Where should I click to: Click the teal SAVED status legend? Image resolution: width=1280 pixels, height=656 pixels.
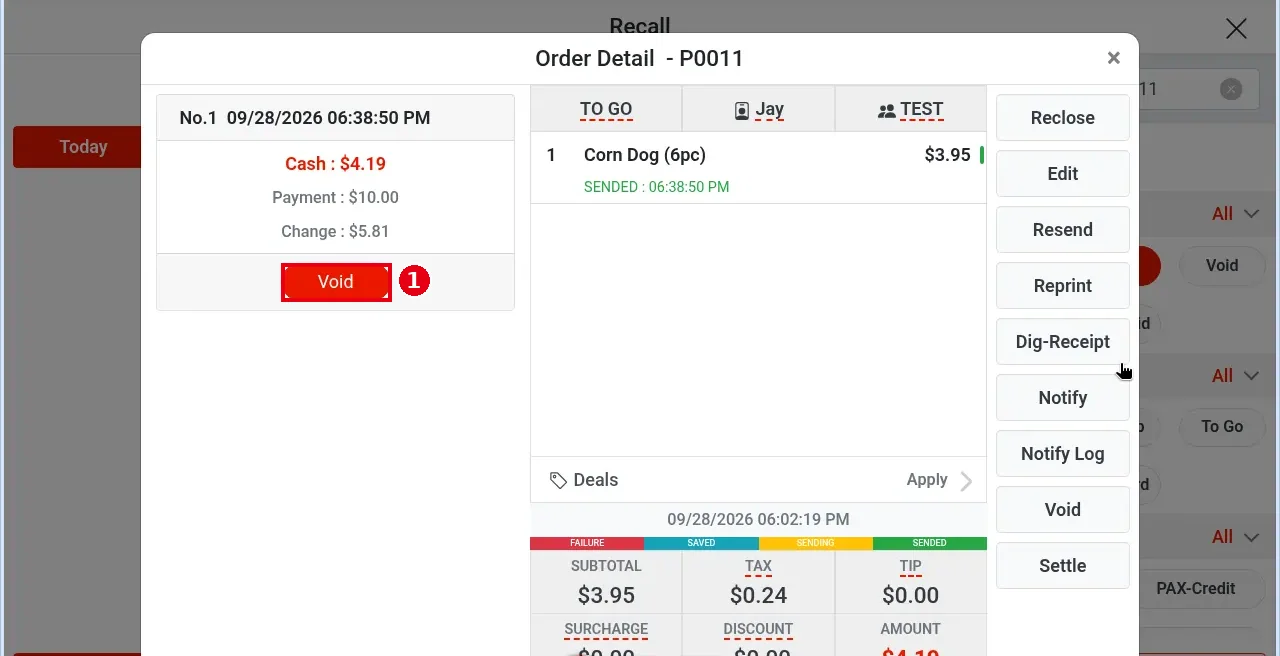click(x=701, y=543)
